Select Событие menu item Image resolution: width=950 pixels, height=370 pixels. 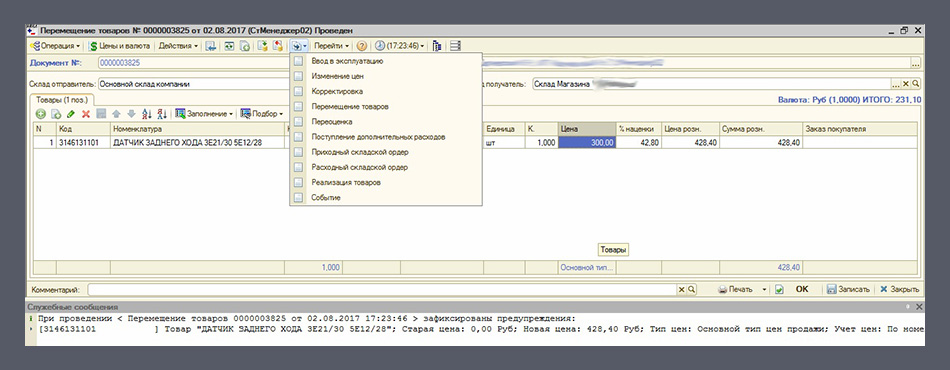click(x=386, y=197)
